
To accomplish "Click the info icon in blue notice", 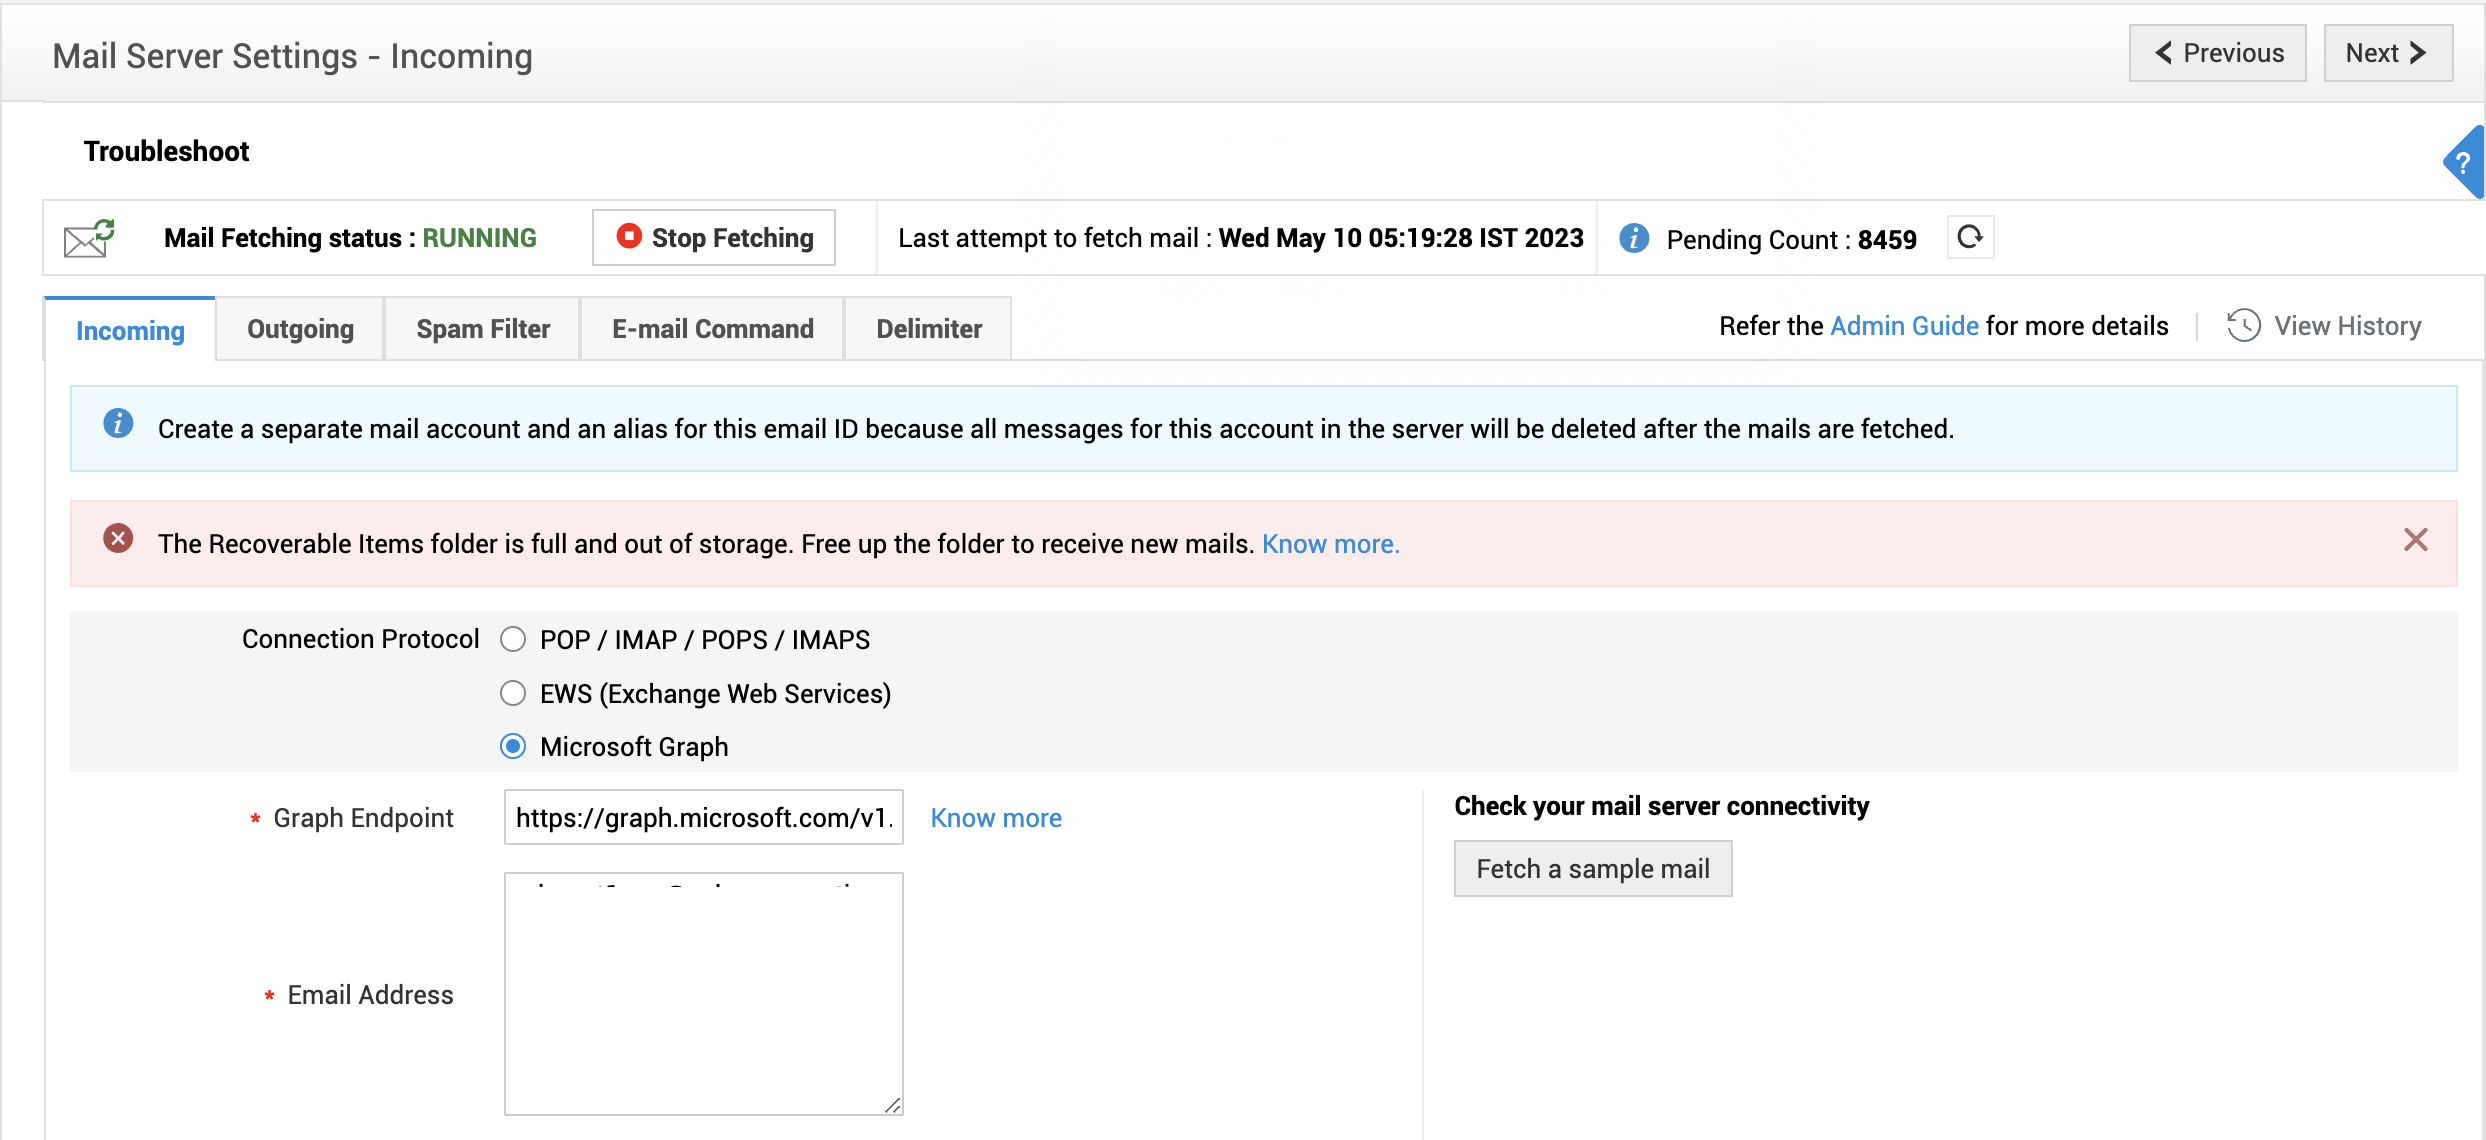I will pyautogui.click(x=118, y=424).
